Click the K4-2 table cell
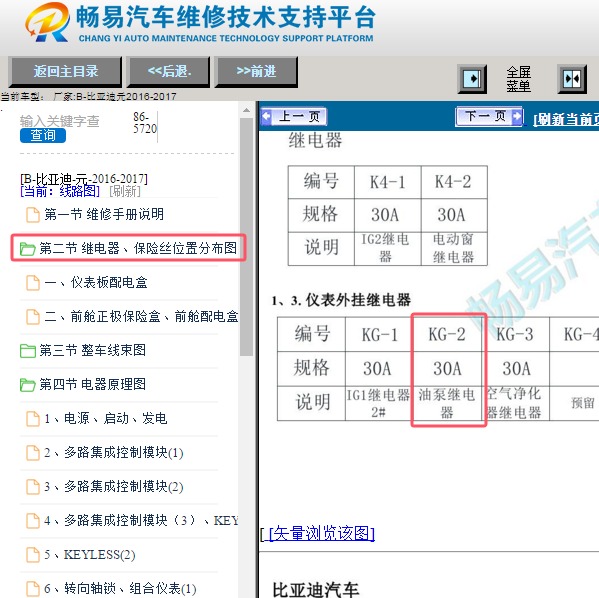The height and width of the screenshot is (598, 599). (x=454, y=182)
